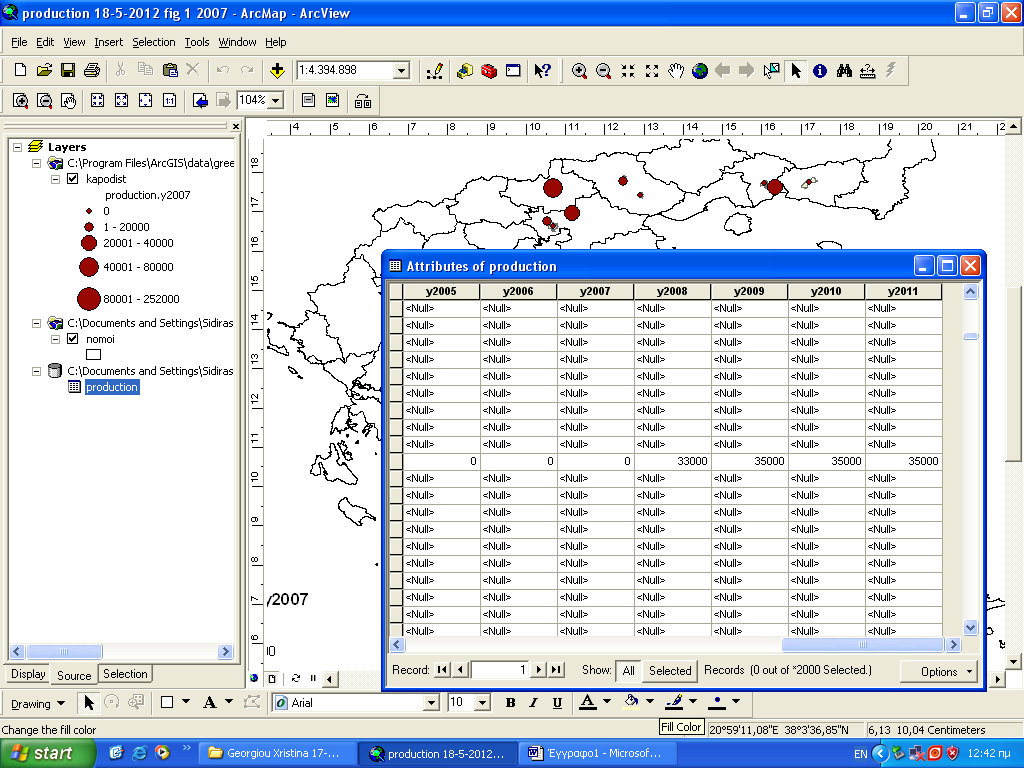Collapse the kapodist layer legend
Image resolution: width=1024 pixels, height=768 pixels.
coord(55,179)
